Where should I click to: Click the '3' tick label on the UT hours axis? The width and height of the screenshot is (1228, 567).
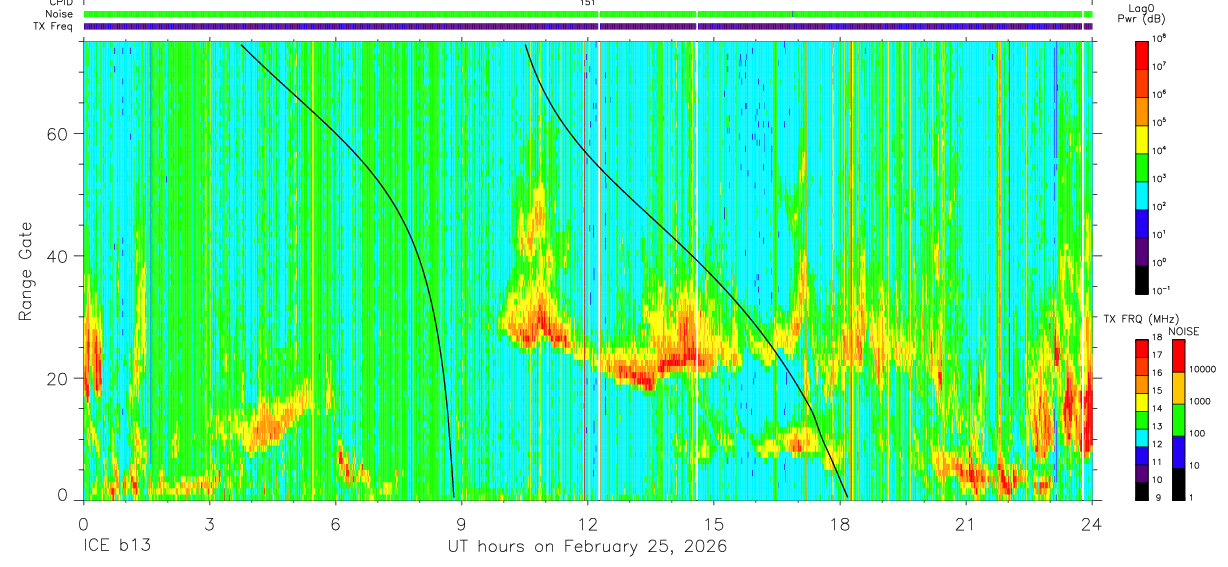point(209,523)
